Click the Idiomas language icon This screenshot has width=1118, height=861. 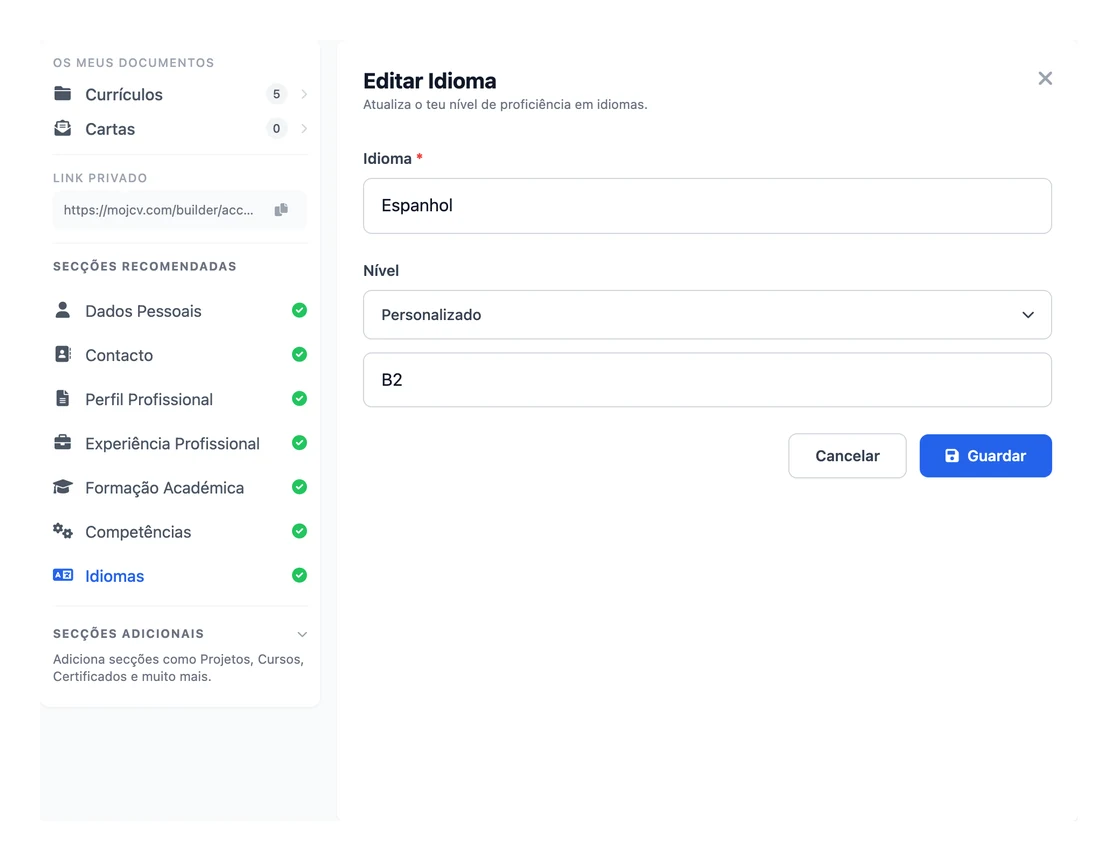tap(63, 575)
